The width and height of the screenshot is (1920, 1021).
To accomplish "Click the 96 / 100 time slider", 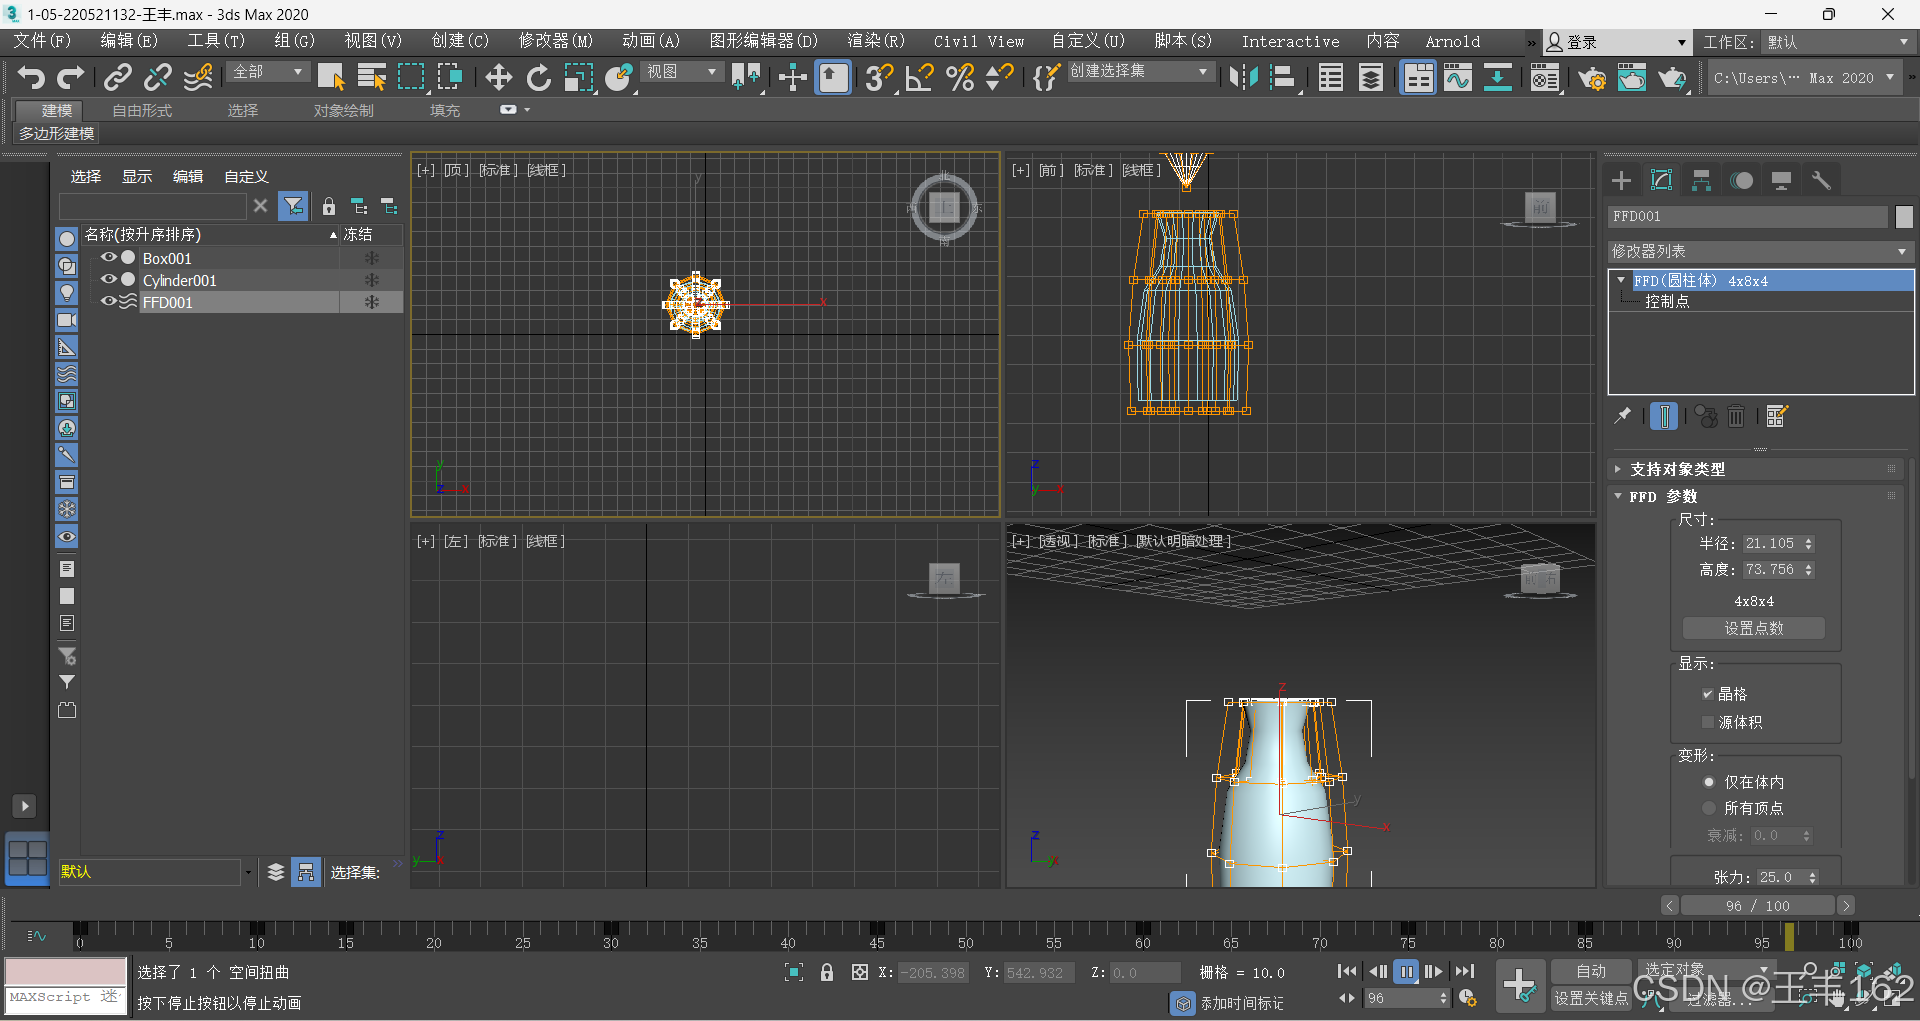I will (x=1758, y=905).
